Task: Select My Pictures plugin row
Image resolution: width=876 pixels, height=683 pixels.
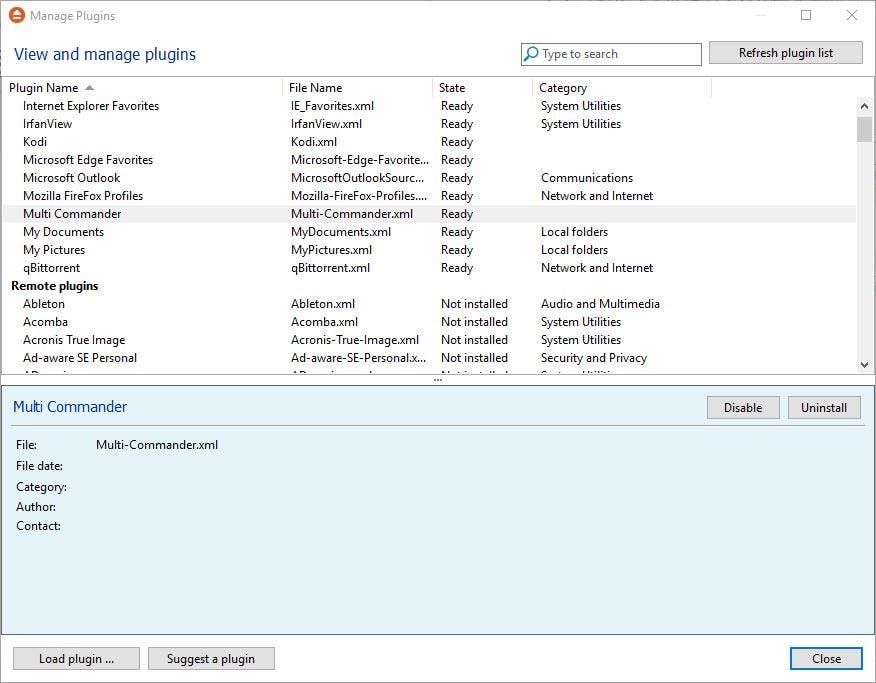Action: (x=429, y=250)
